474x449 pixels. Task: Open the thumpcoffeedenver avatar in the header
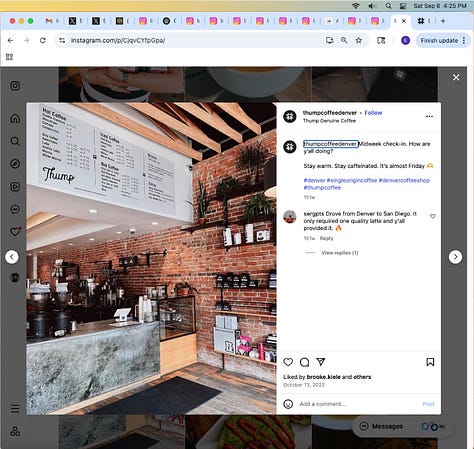tap(290, 117)
